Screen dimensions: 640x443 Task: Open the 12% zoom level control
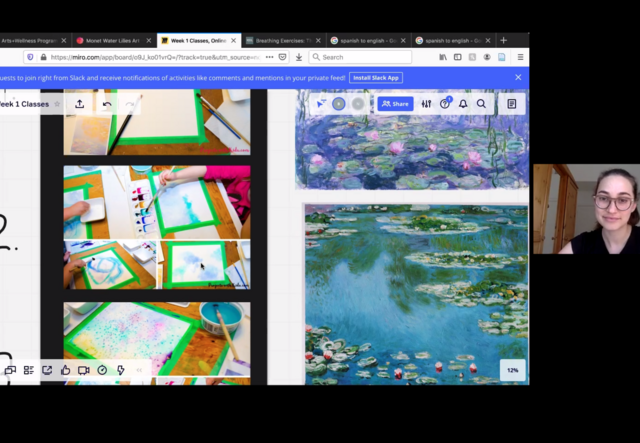point(512,370)
